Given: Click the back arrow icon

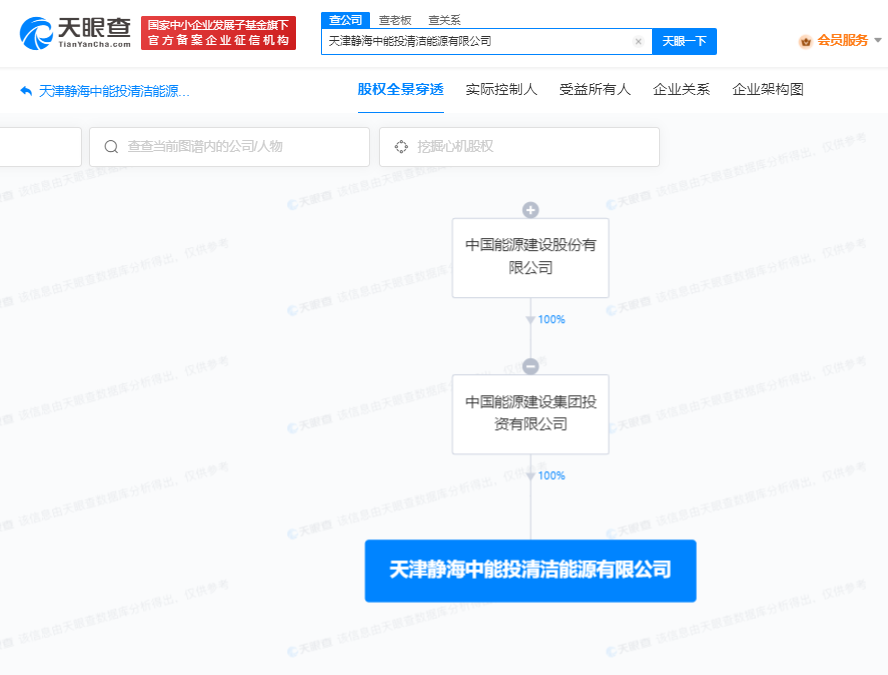Looking at the screenshot, I should tap(26, 91).
